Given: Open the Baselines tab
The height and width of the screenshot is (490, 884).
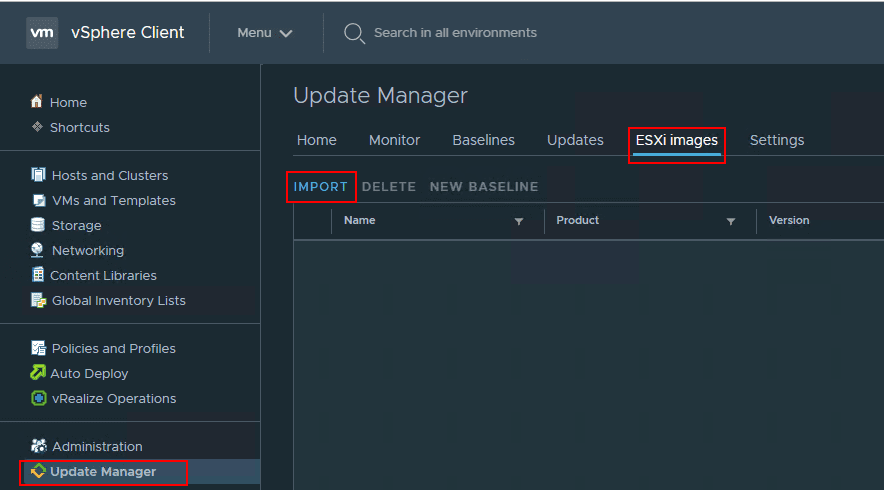Looking at the screenshot, I should coord(484,140).
